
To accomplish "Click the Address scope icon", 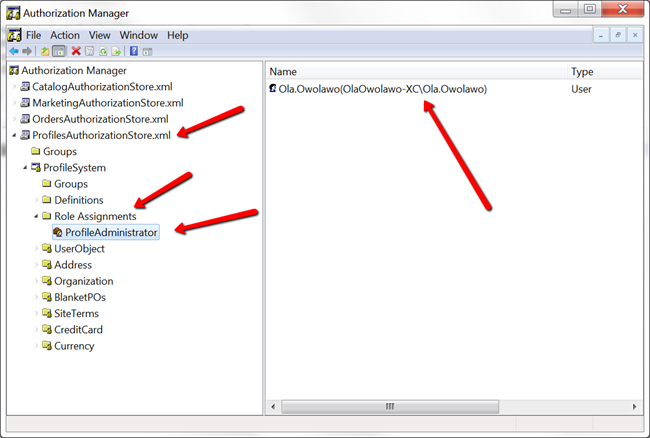I will point(47,264).
